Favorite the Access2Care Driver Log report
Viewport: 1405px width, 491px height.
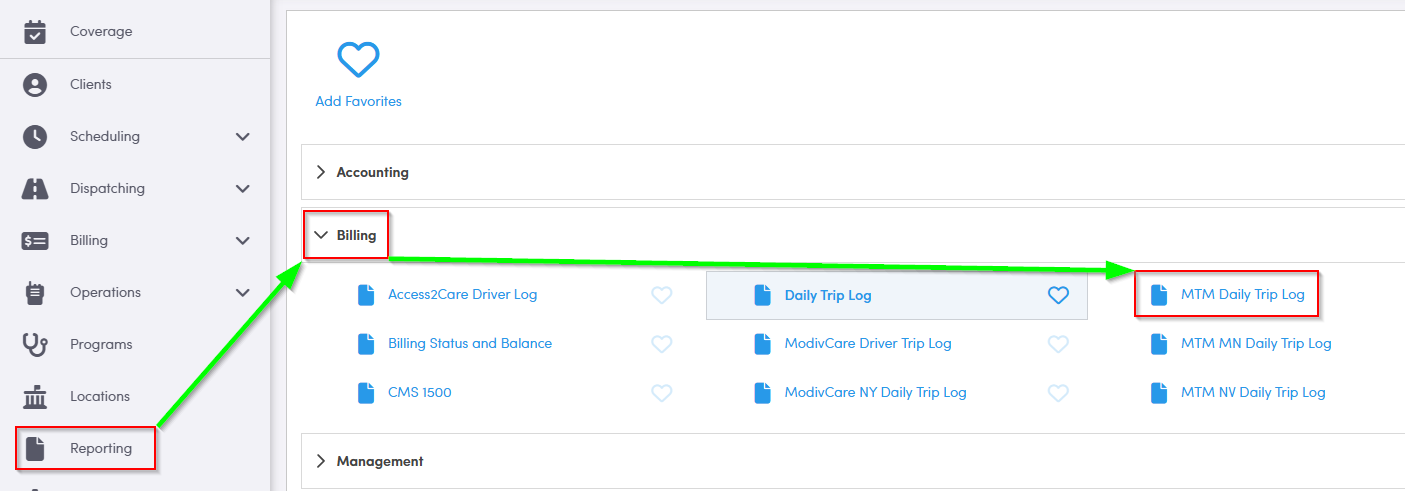point(661,295)
